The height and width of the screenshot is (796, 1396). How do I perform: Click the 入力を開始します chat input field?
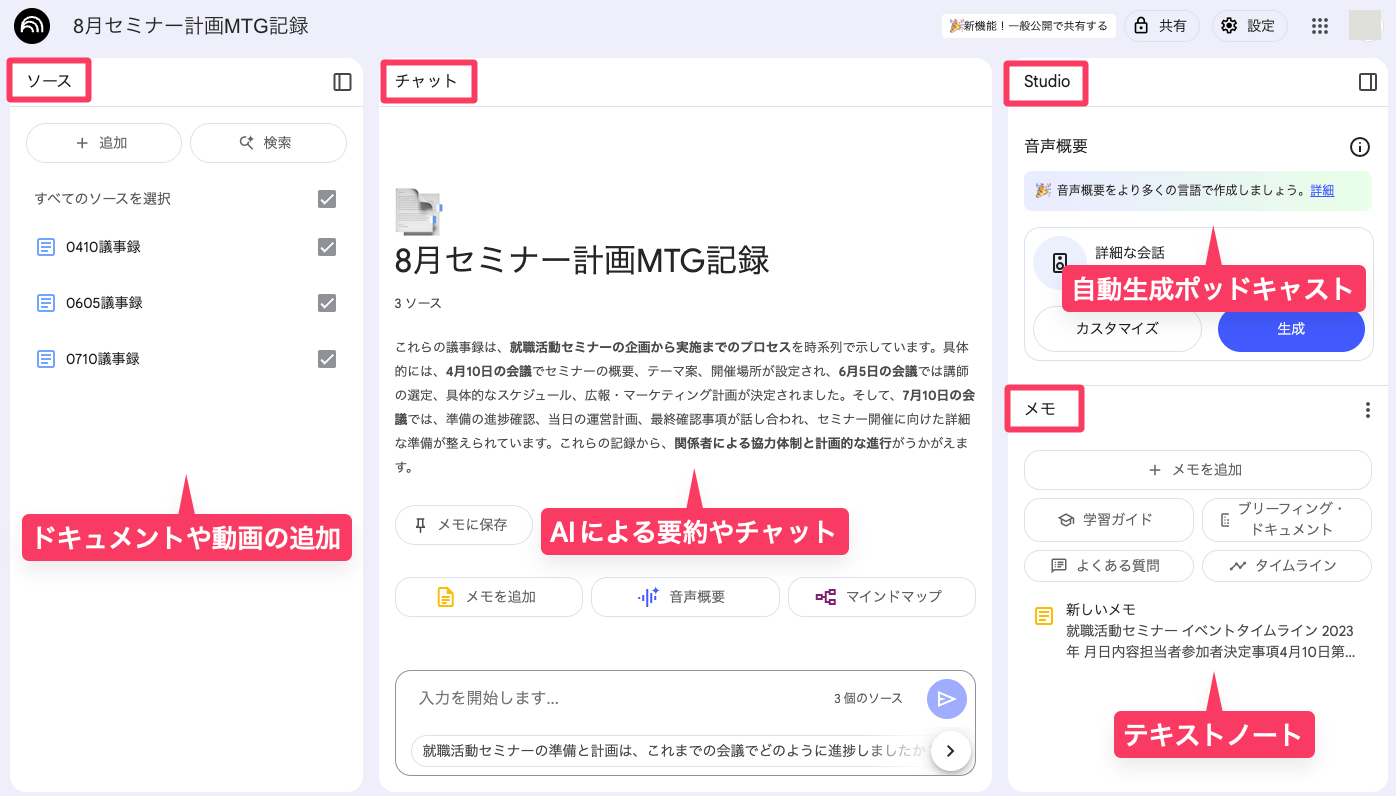[620, 698]
